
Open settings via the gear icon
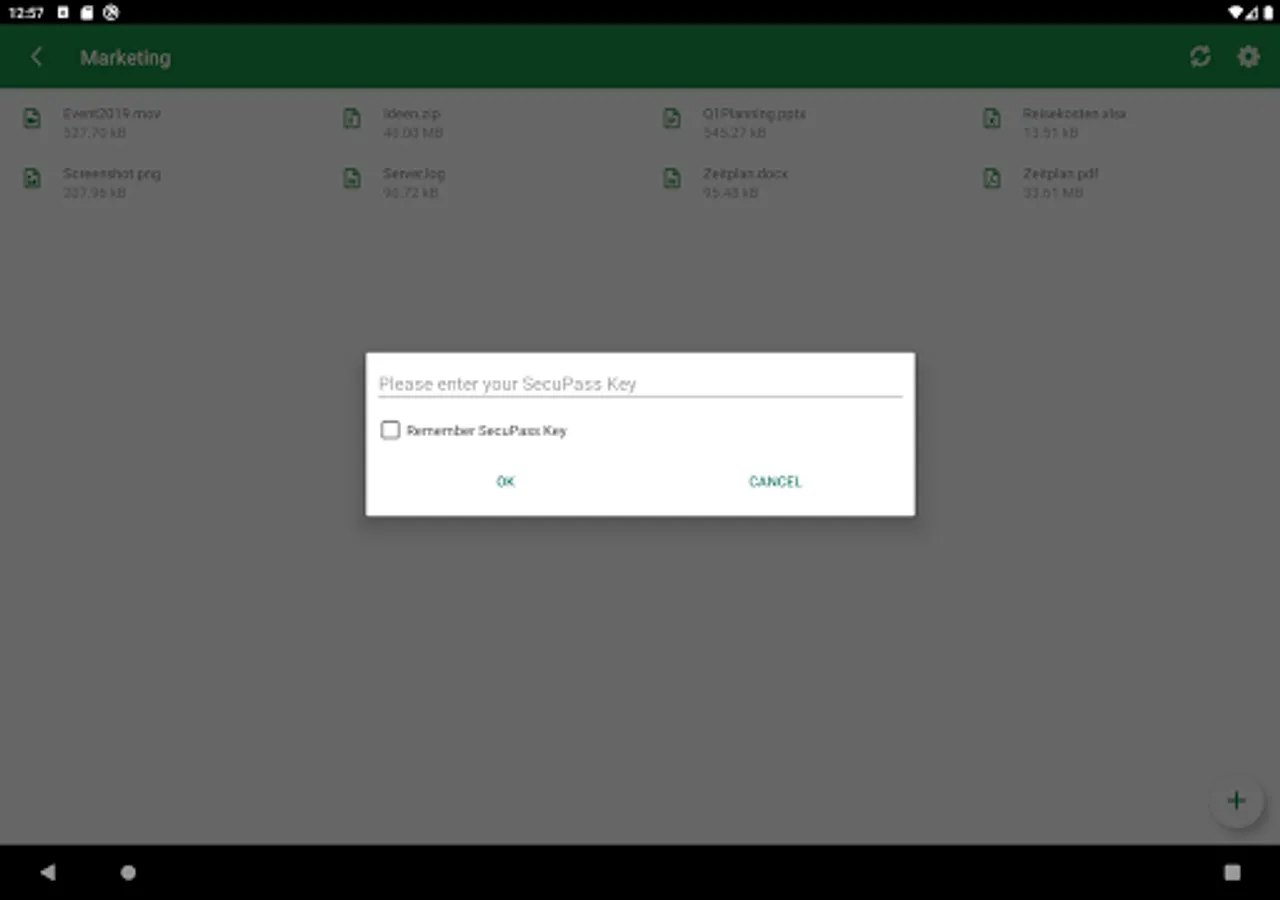pos(1248,57)
